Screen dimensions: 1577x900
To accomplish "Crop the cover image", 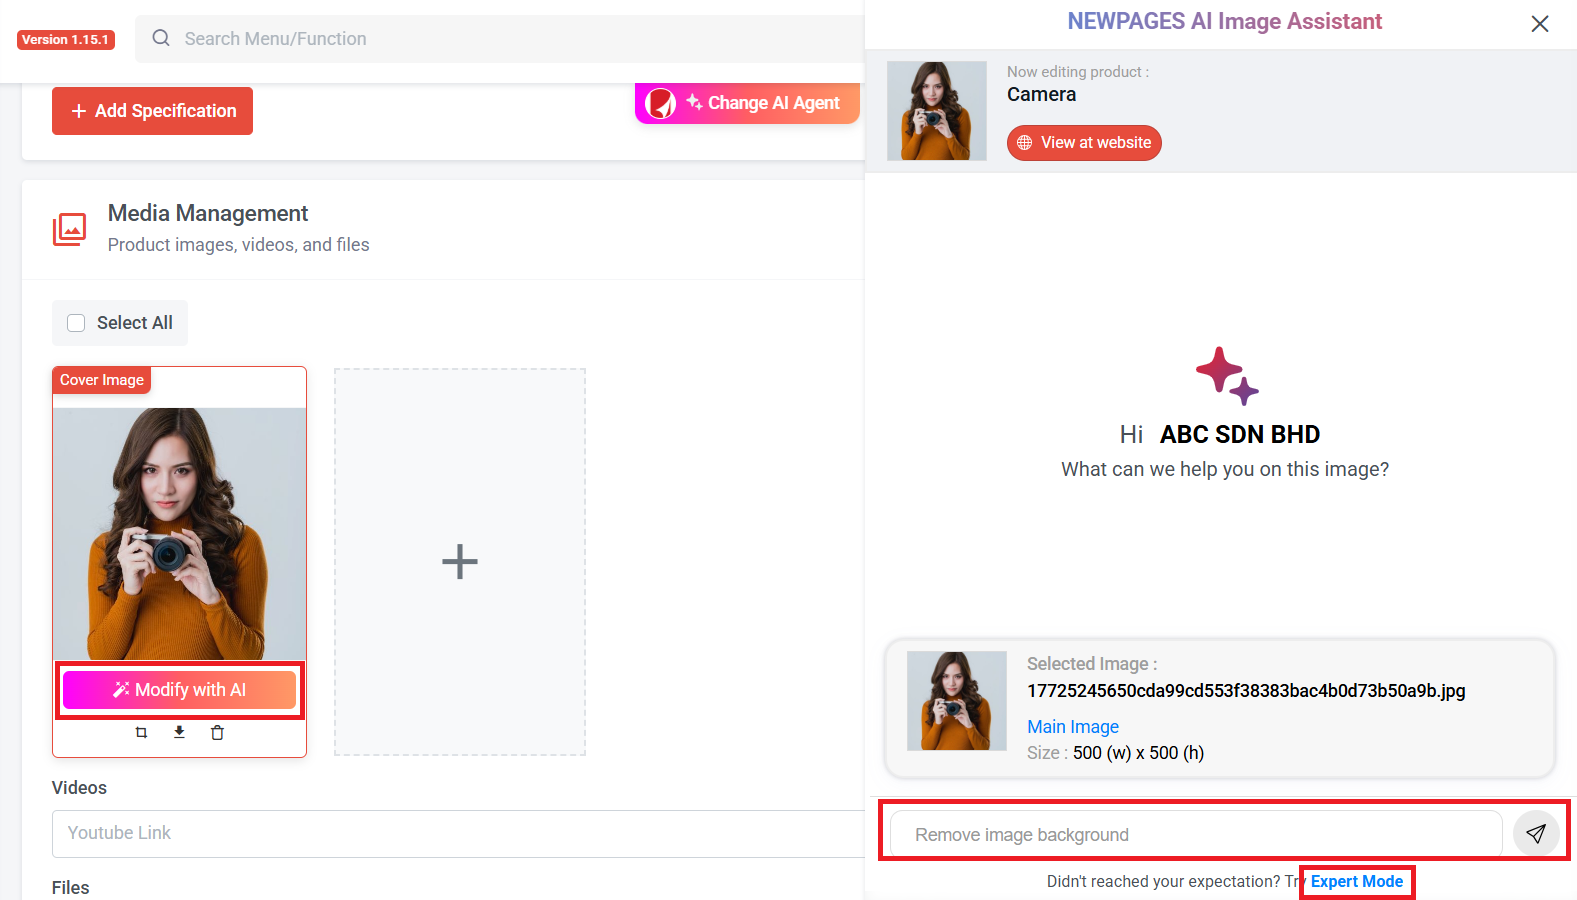I will click(141, 733).
